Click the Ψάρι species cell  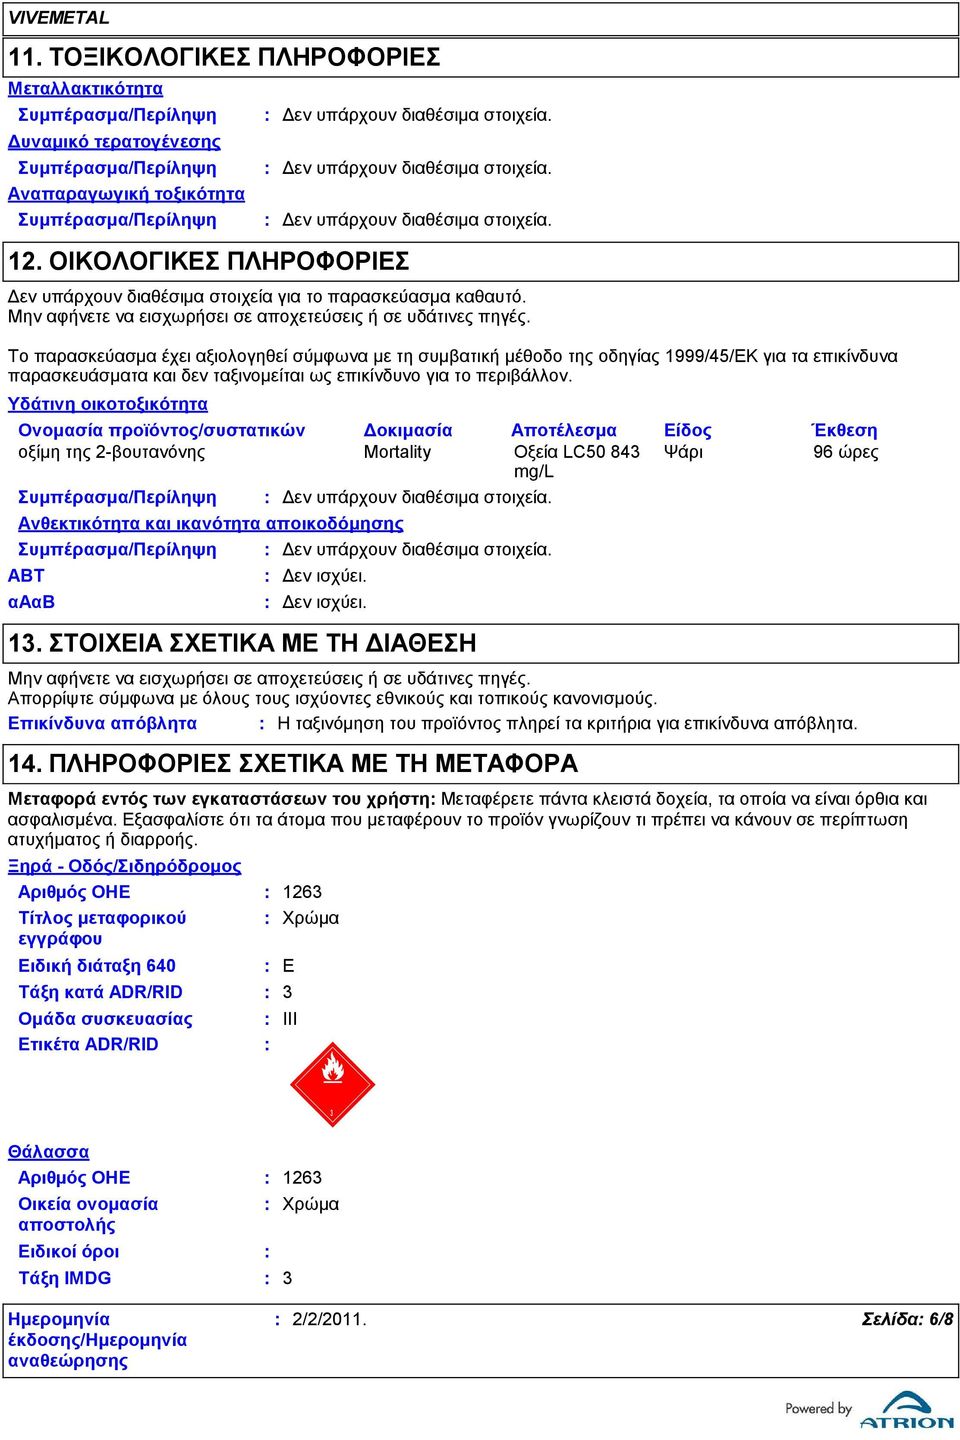[x=683, y=452]
